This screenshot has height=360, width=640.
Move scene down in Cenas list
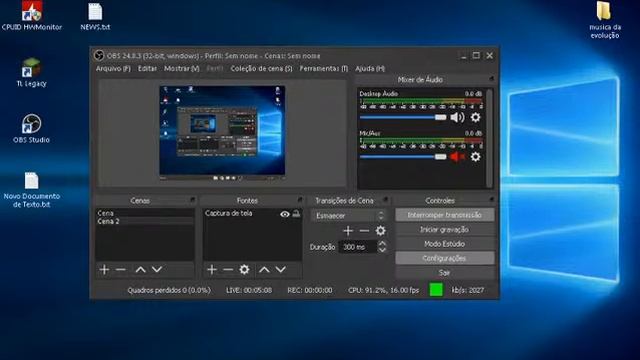pyautogui.click(x=157, y=269)
